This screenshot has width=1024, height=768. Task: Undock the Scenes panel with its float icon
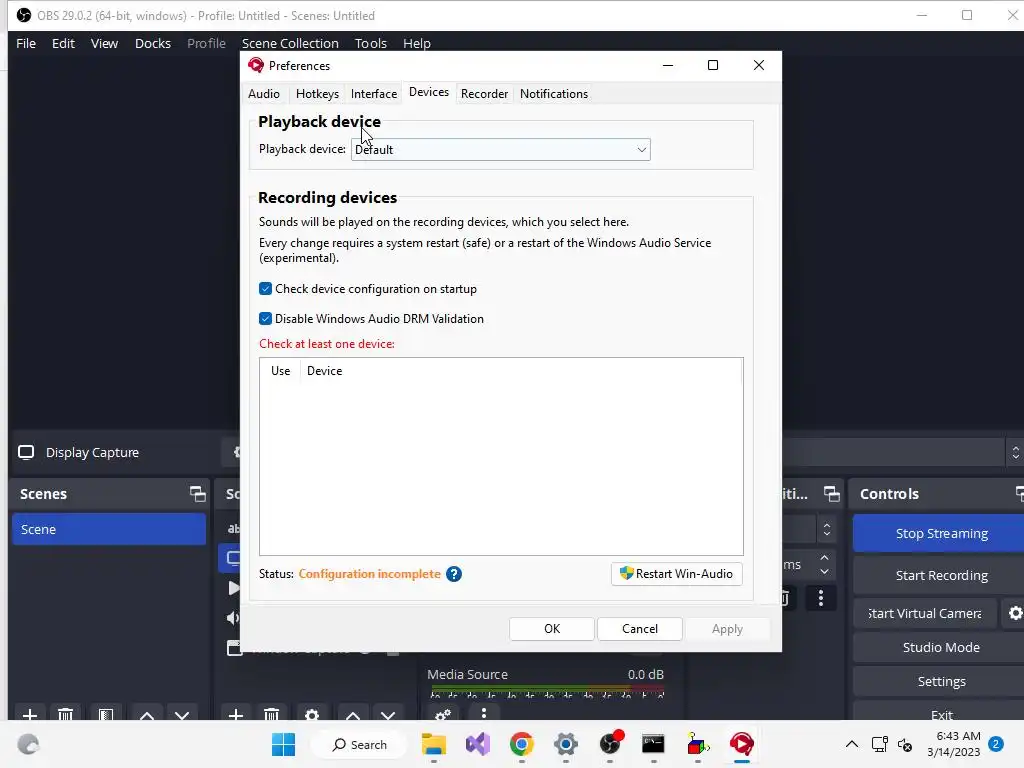(197, 494)
